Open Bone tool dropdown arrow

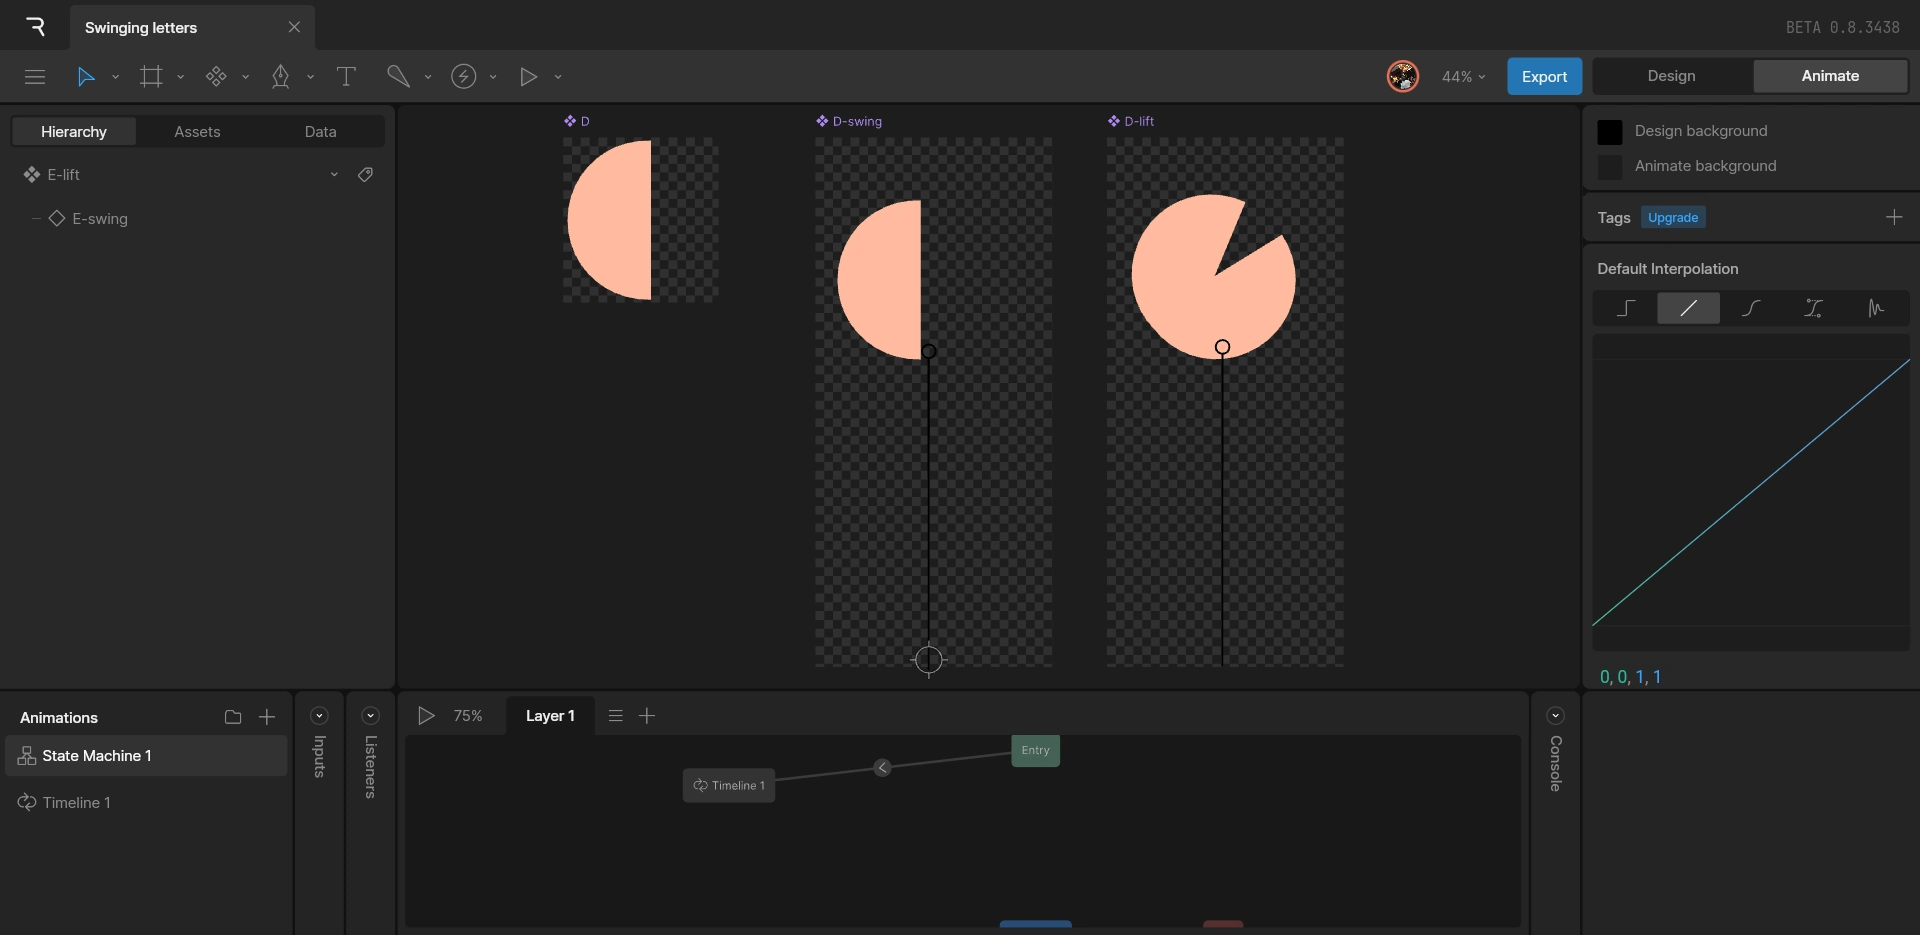(x=427, y=77)
